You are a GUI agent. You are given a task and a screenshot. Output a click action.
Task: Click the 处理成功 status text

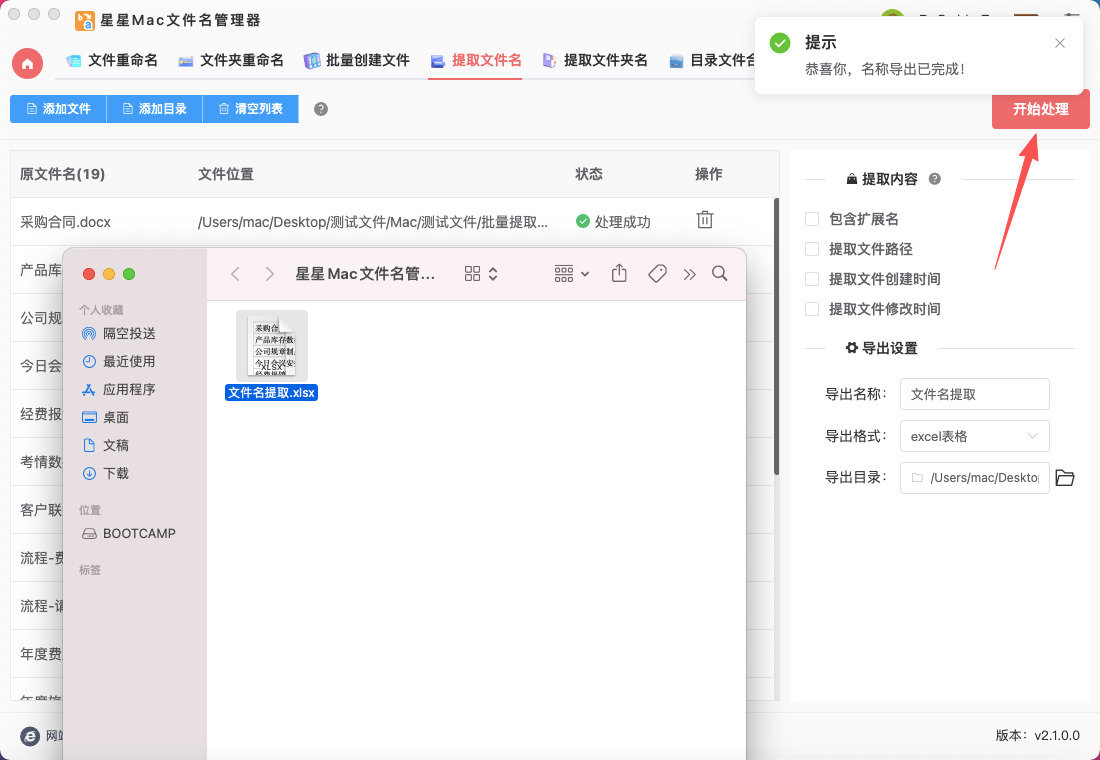622,222
